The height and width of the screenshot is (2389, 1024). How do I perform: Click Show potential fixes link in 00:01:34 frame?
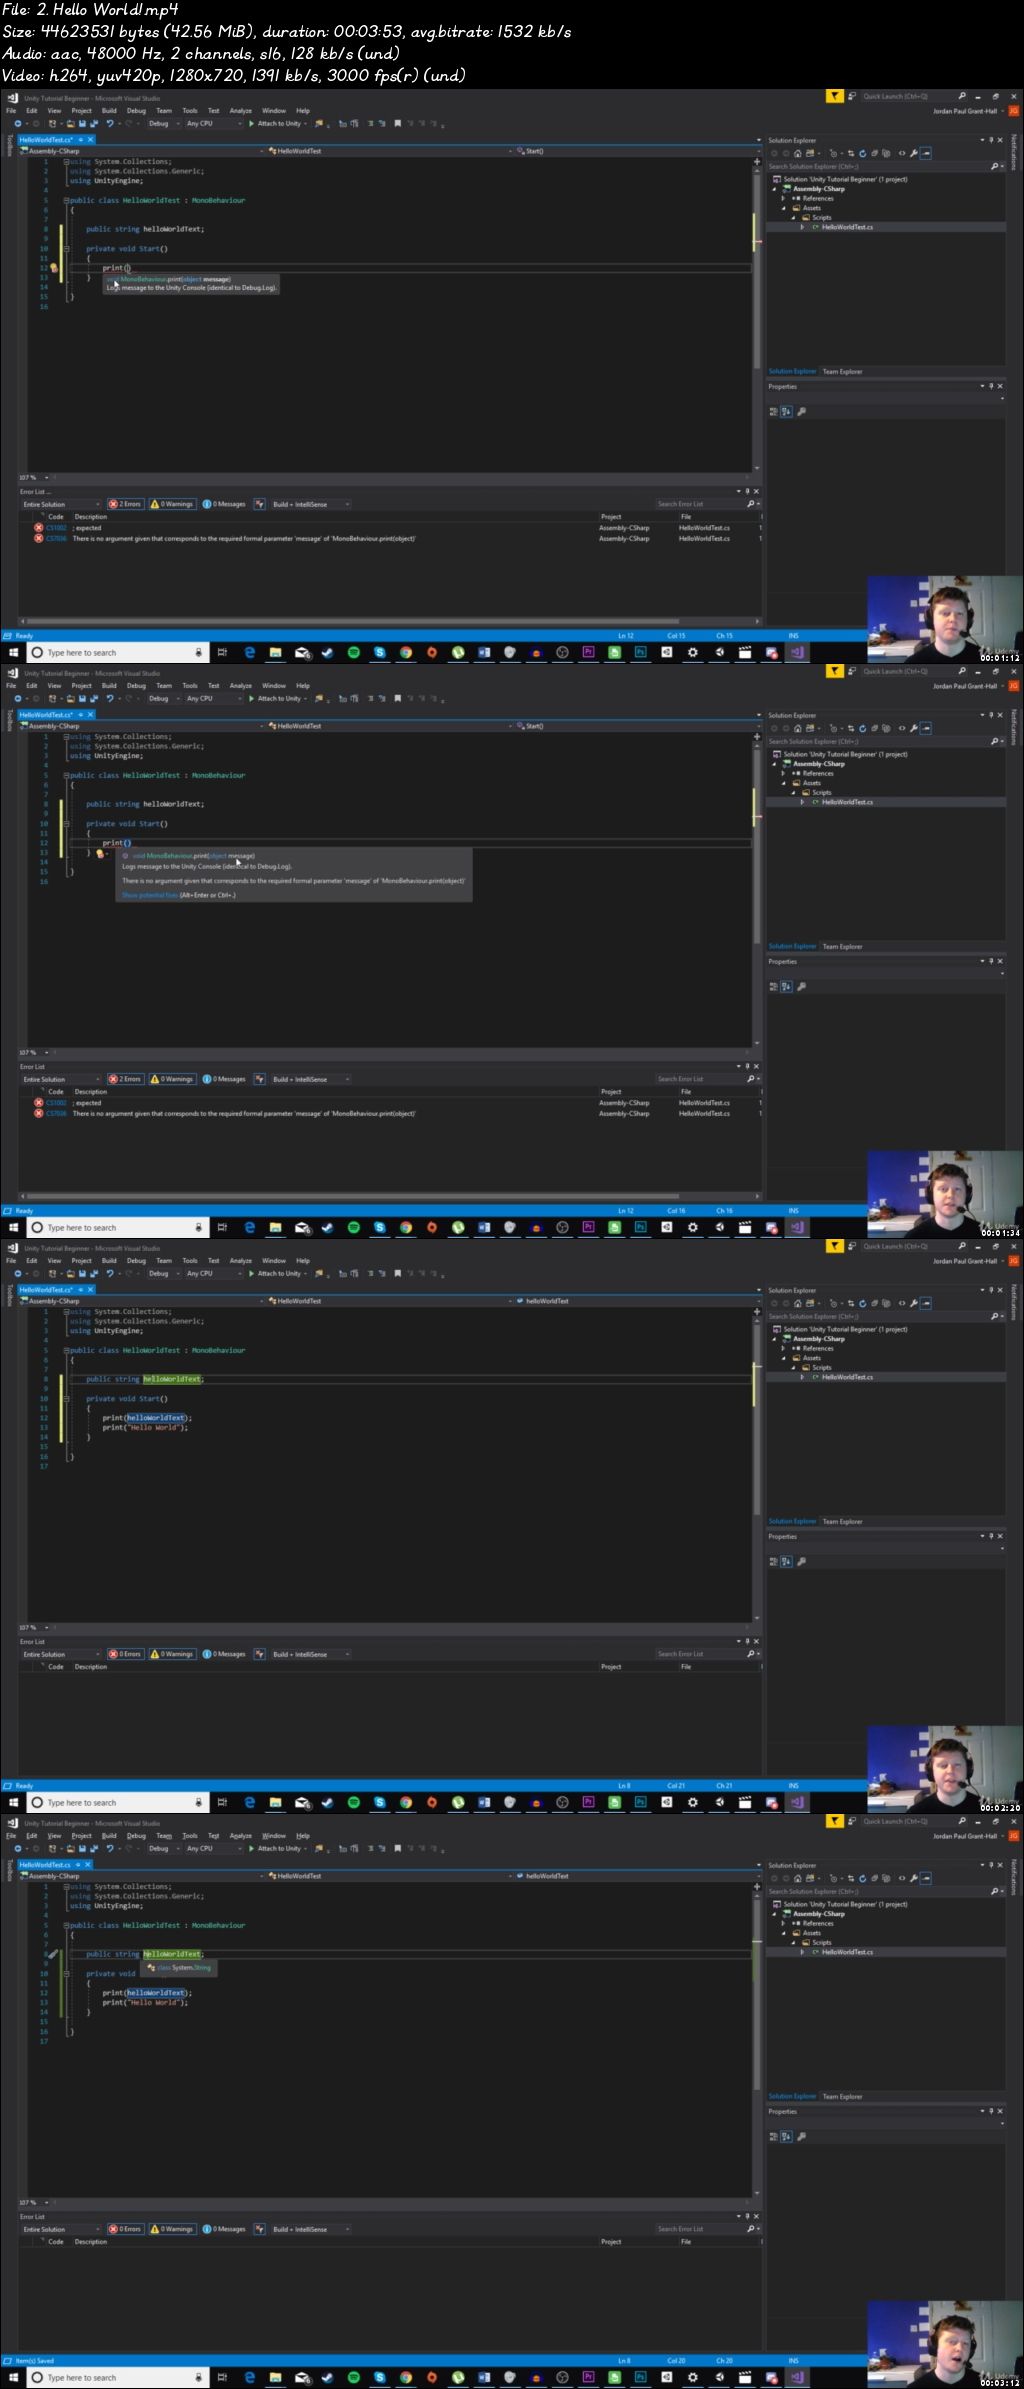[150, 895]
